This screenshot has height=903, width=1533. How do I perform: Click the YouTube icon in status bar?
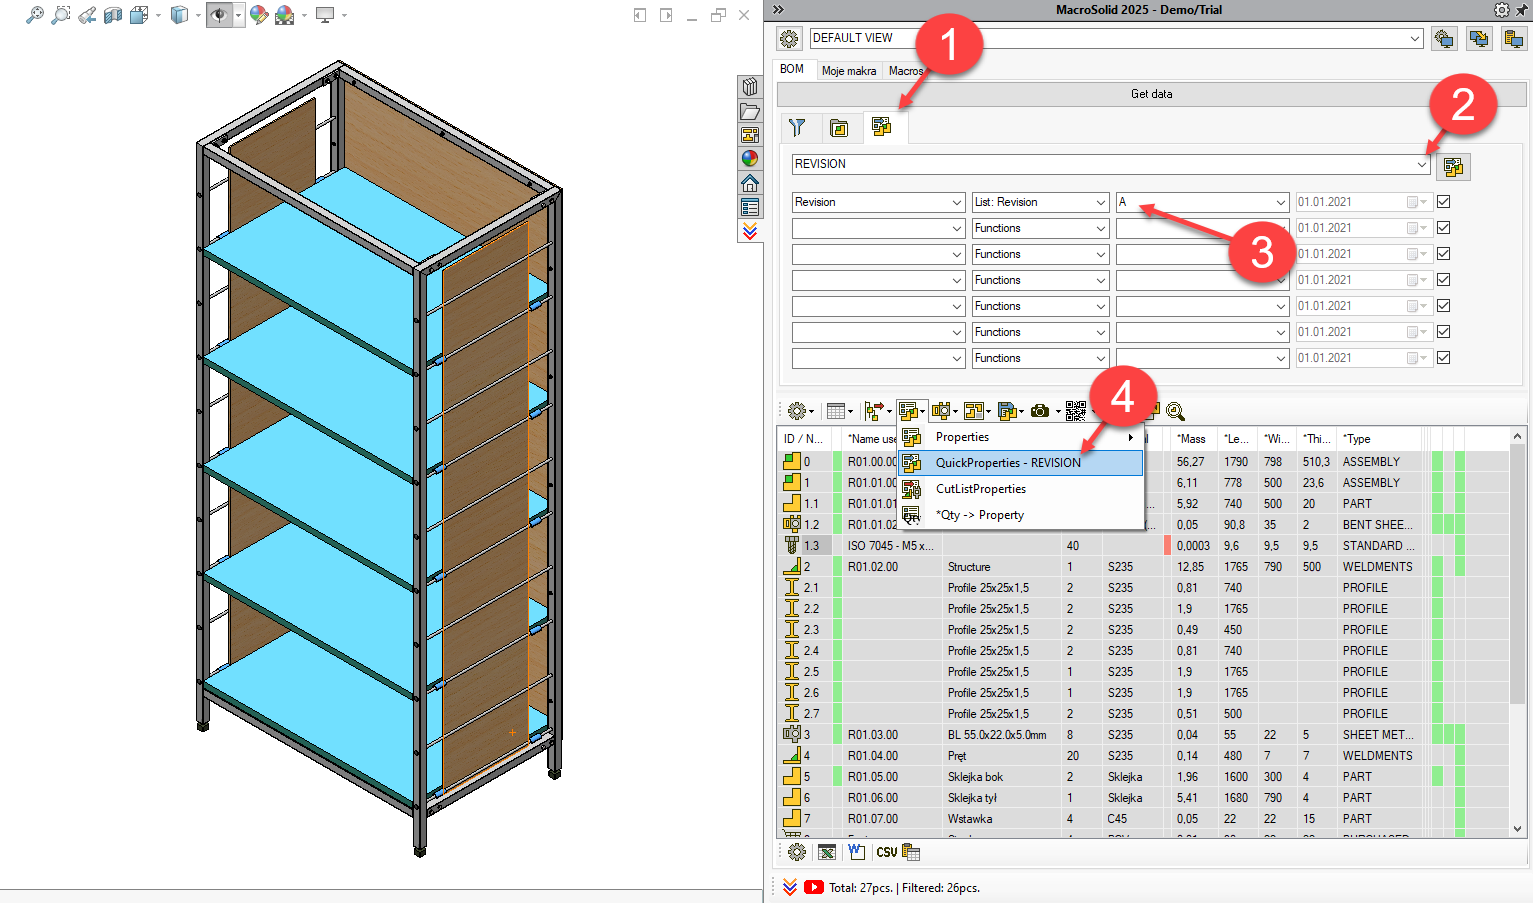coord(814,887)
